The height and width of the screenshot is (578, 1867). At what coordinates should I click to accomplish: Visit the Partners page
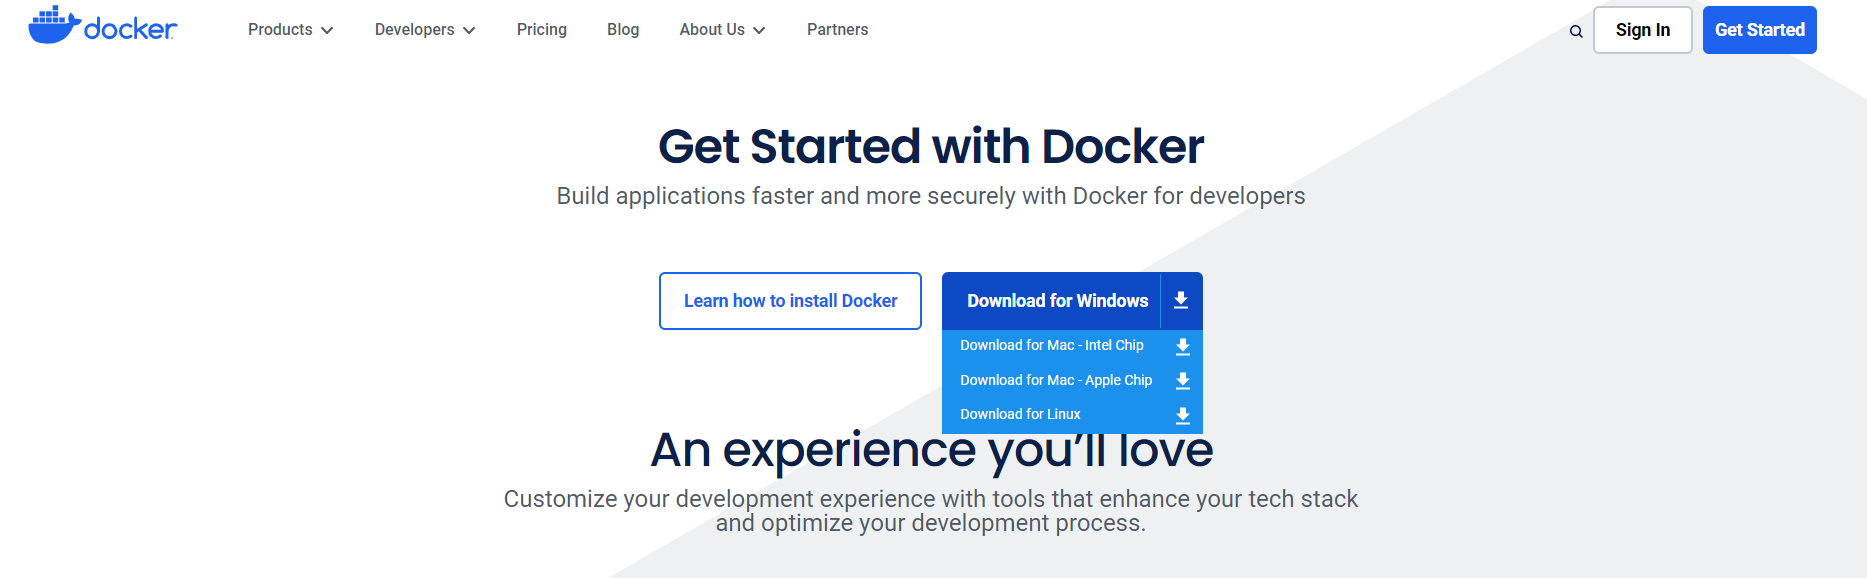click(x=838, y=30)
